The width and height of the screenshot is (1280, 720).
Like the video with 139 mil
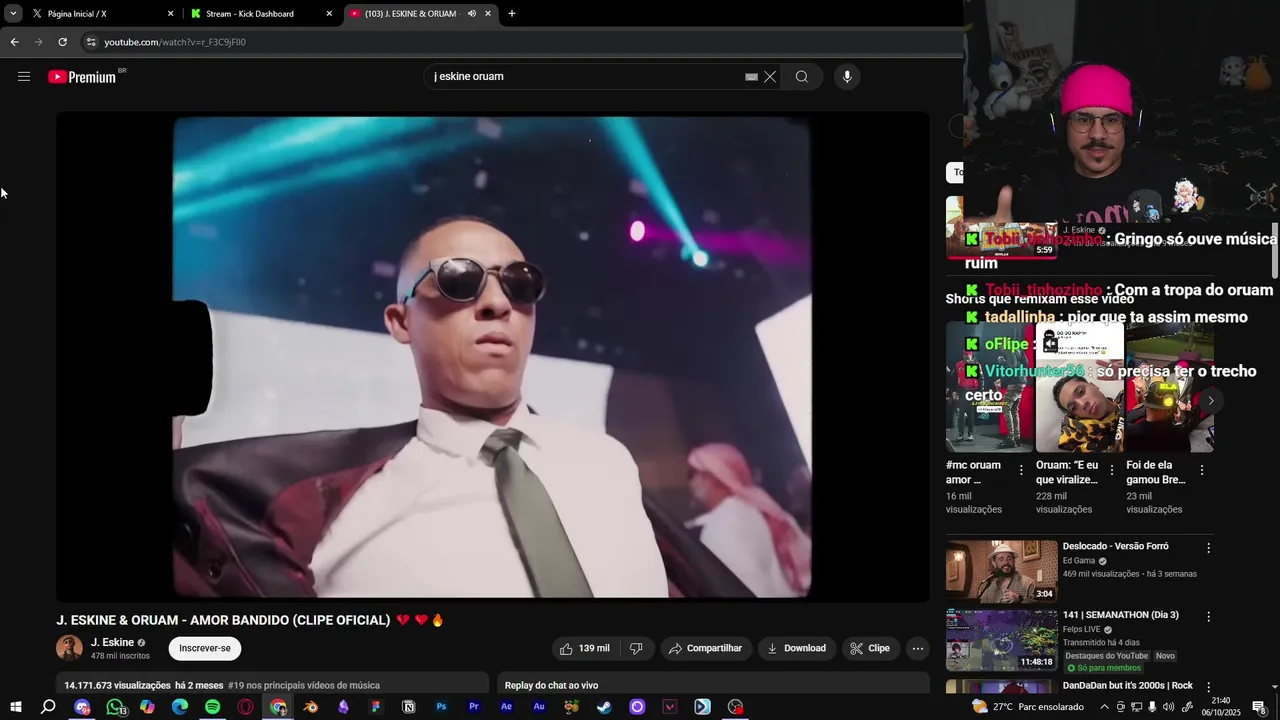[585, 648]
